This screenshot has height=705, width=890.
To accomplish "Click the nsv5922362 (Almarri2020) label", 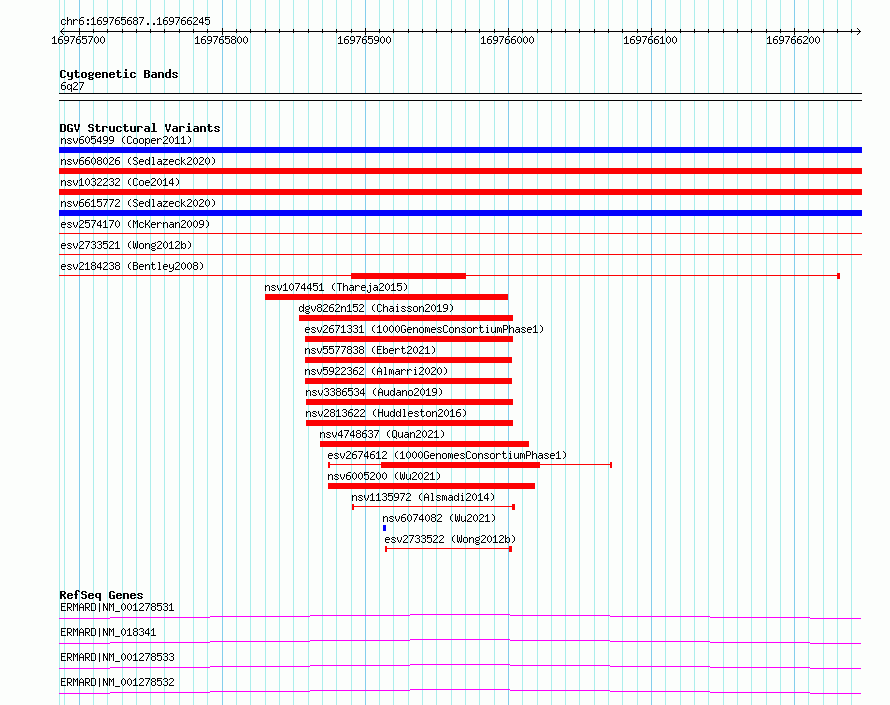I will point(376,371).
